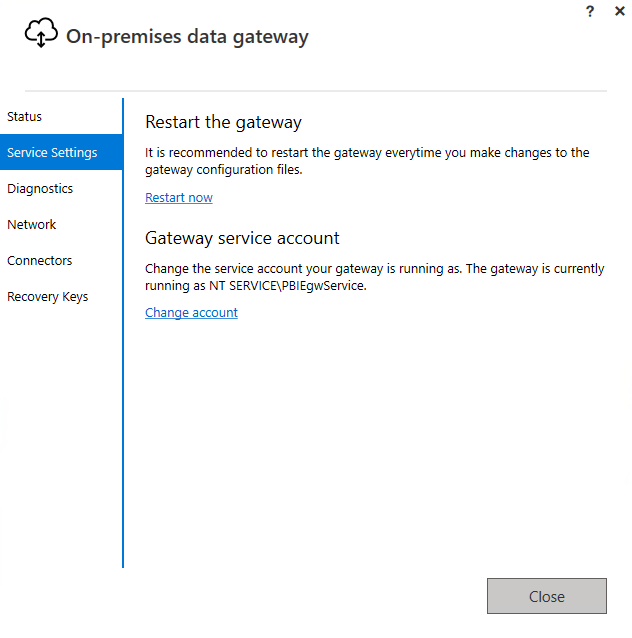Close the window with the X icon
The width and height of the screenshot is (632, 638).
coord(620,10)
